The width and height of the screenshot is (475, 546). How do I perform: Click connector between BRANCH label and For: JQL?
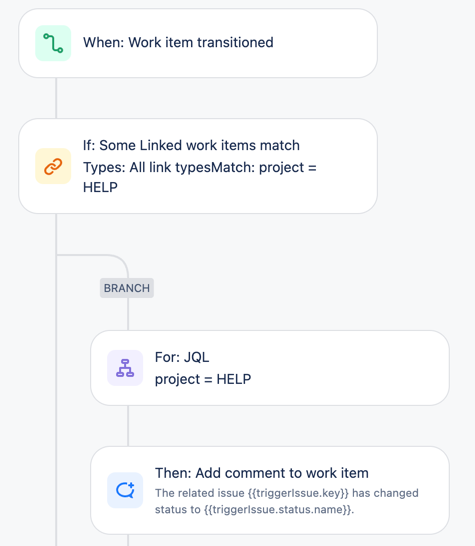[128, 314]
